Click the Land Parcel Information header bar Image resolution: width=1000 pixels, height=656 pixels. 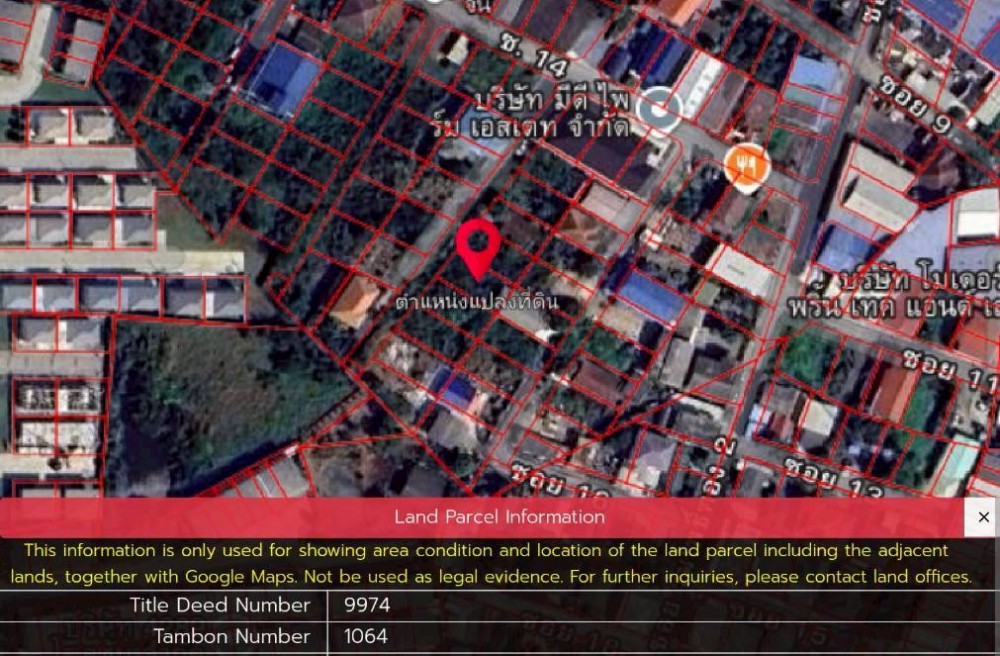498,517
